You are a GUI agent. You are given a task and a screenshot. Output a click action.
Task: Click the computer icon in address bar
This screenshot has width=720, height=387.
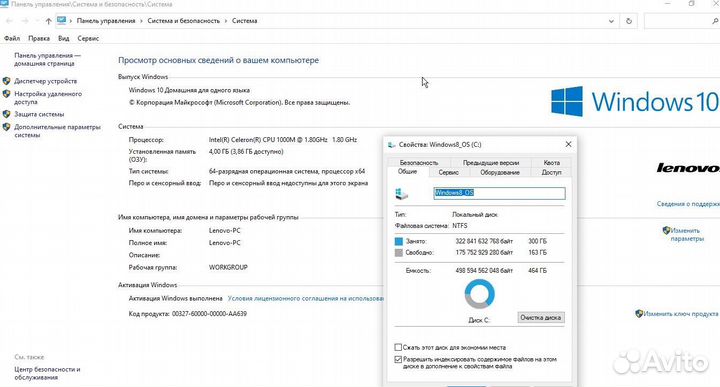coord(62,20)
